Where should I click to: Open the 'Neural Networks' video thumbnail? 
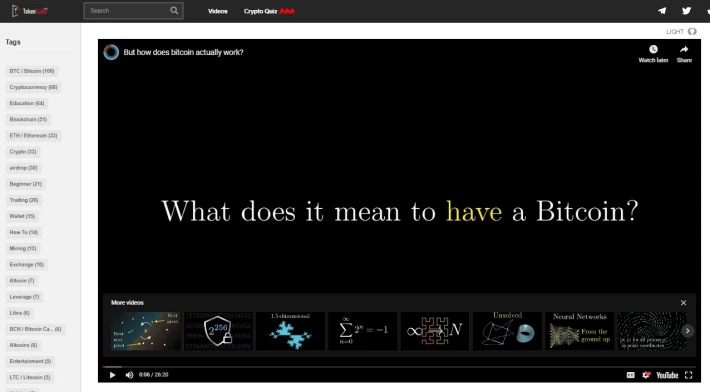580,330
